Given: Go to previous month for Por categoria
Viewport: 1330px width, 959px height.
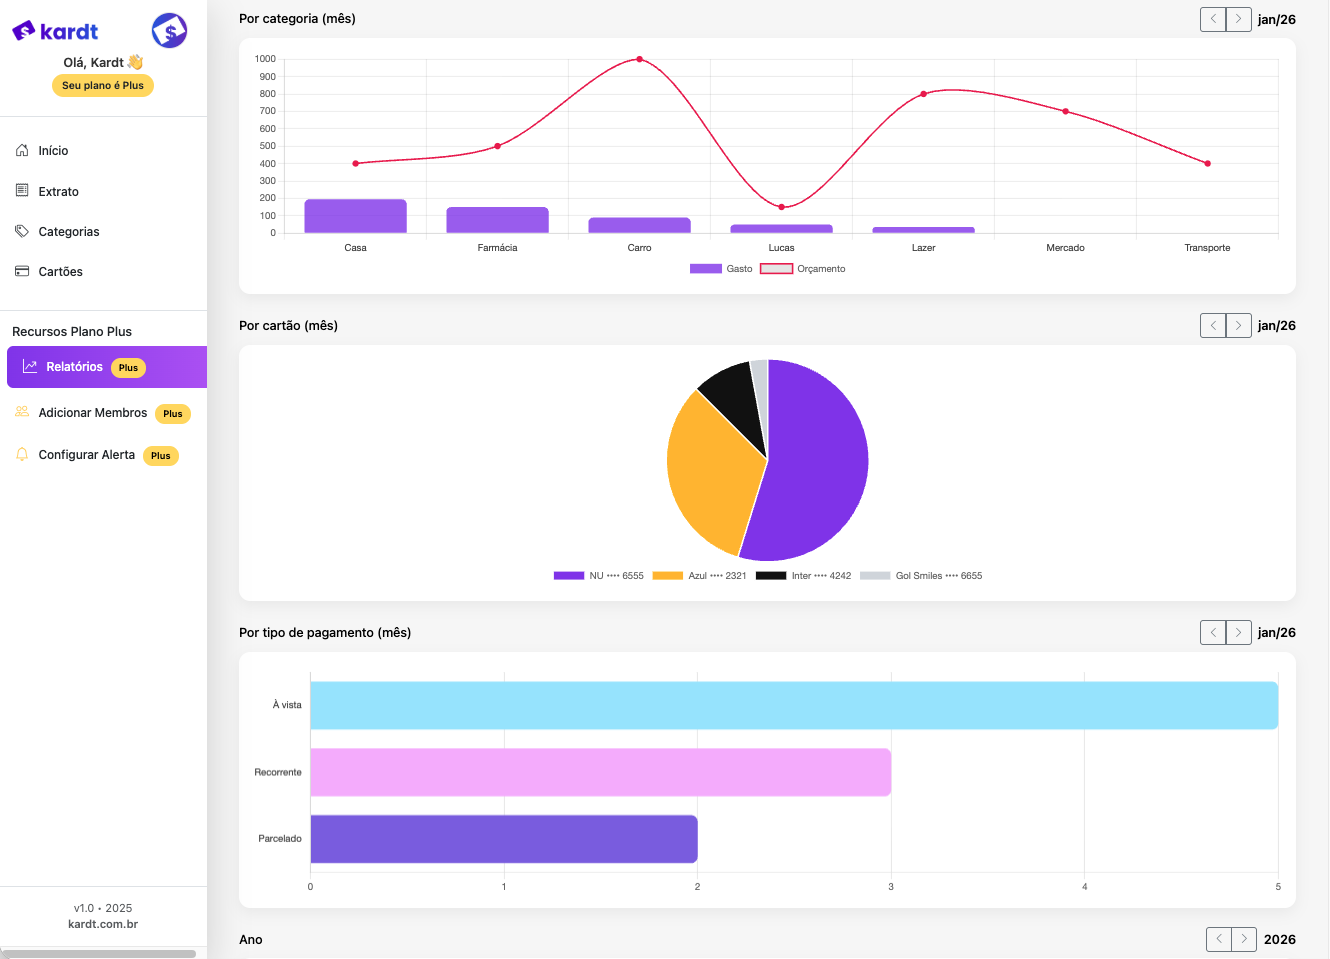Looking at the screenshot, I should coord(1213,19).
